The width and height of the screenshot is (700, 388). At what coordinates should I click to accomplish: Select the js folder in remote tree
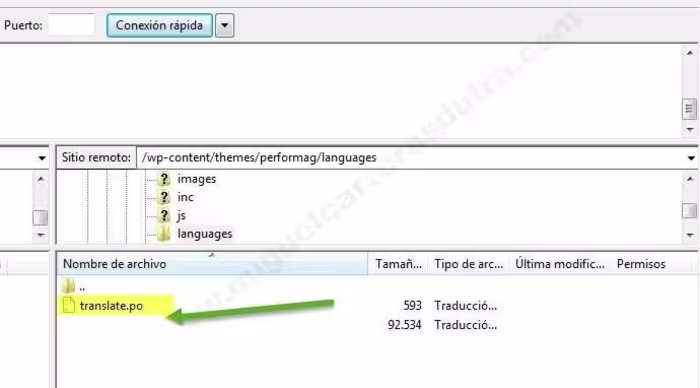point(181,215)
